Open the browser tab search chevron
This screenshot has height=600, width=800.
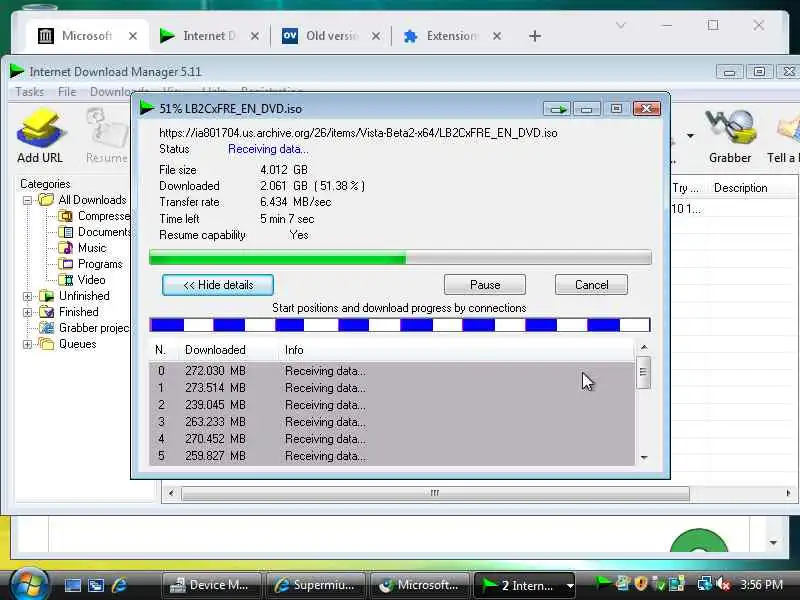620,25
